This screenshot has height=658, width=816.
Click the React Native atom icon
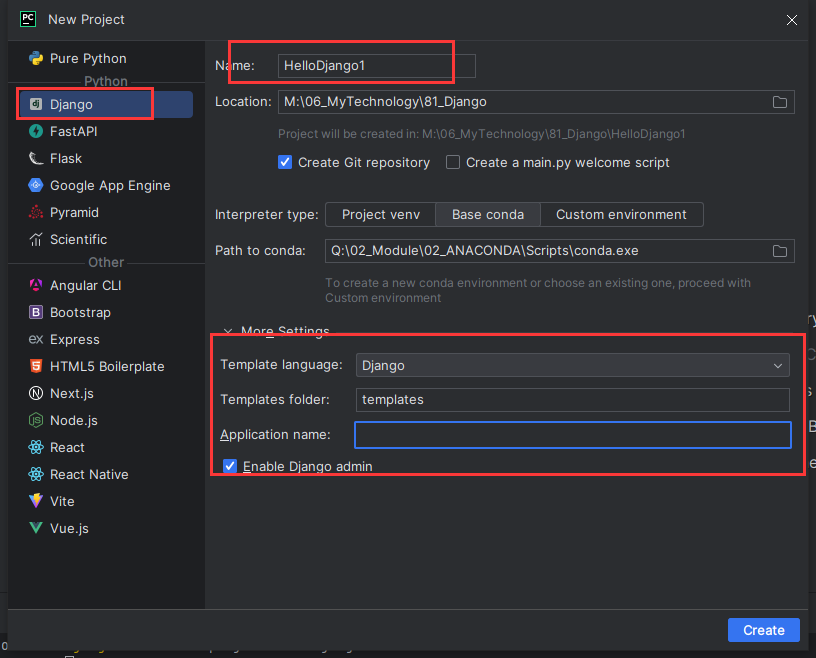click(x=36, y=474)
